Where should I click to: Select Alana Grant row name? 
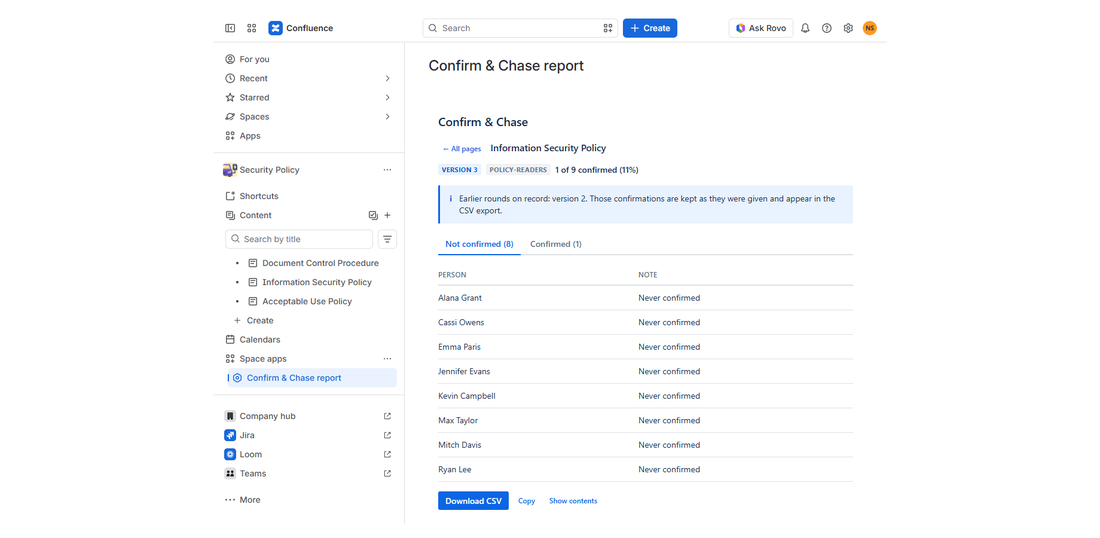[x=460, y=298]
